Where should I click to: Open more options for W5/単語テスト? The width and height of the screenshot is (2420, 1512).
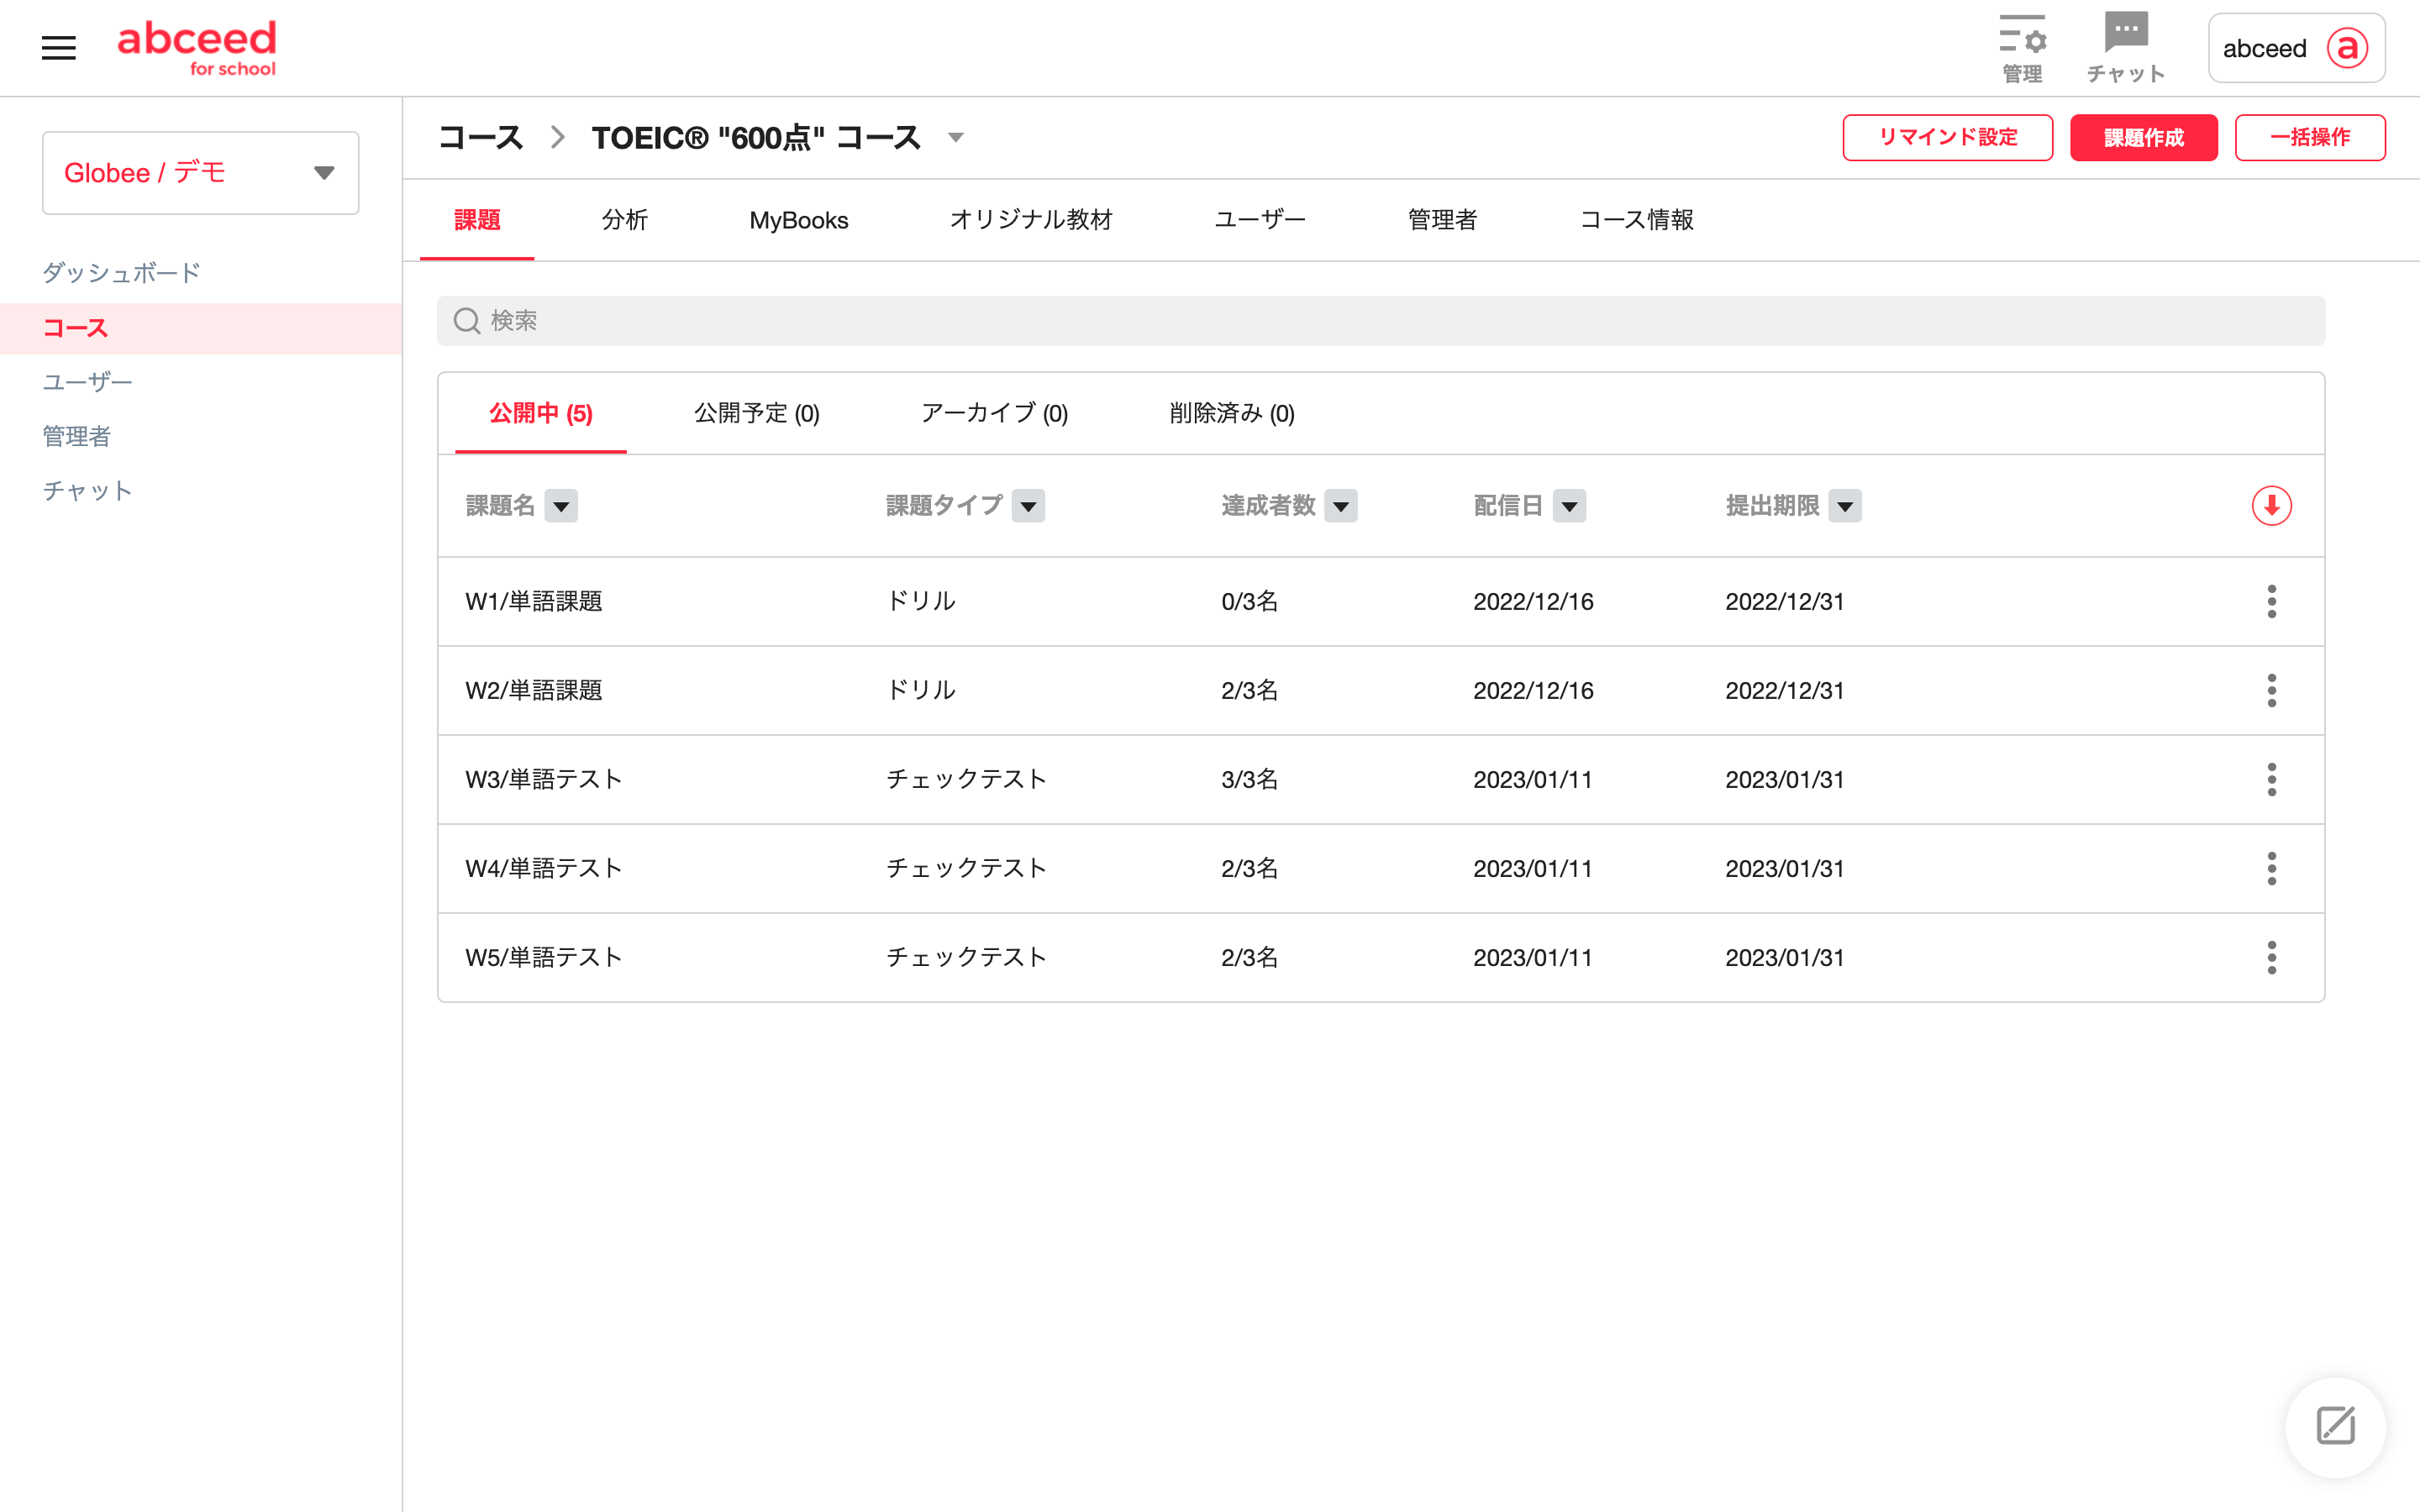pos(2271,957)
